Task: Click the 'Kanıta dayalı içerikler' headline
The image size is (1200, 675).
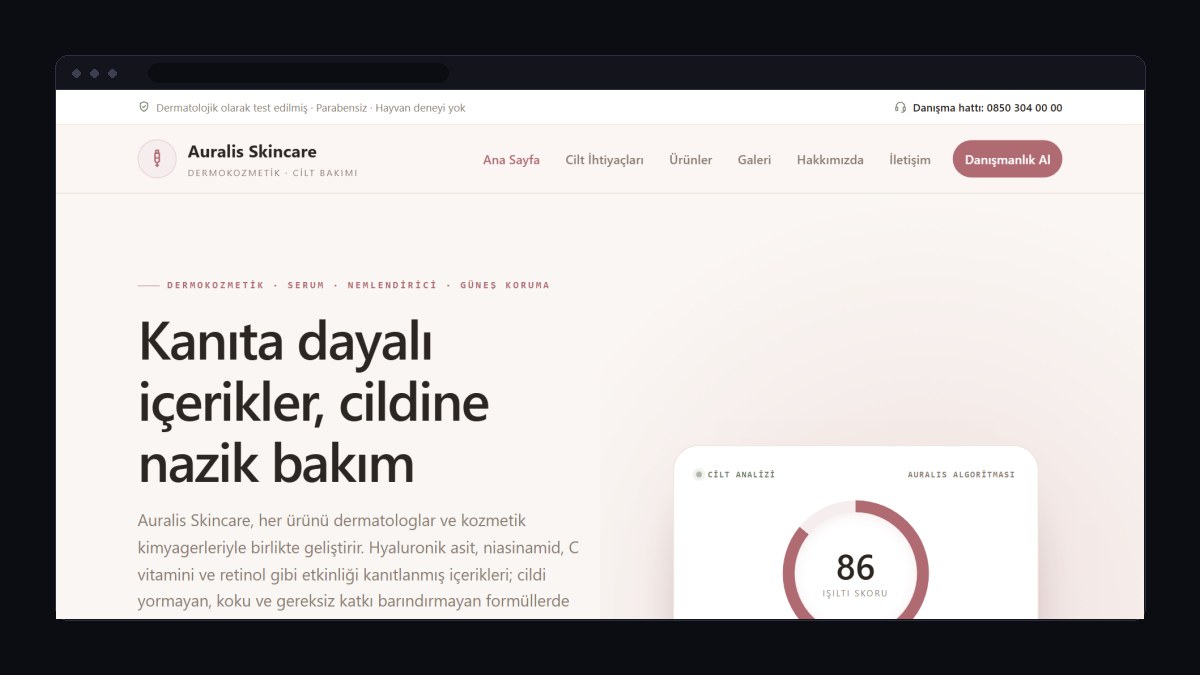Action: pyautogui.click(x=313, y=403)
